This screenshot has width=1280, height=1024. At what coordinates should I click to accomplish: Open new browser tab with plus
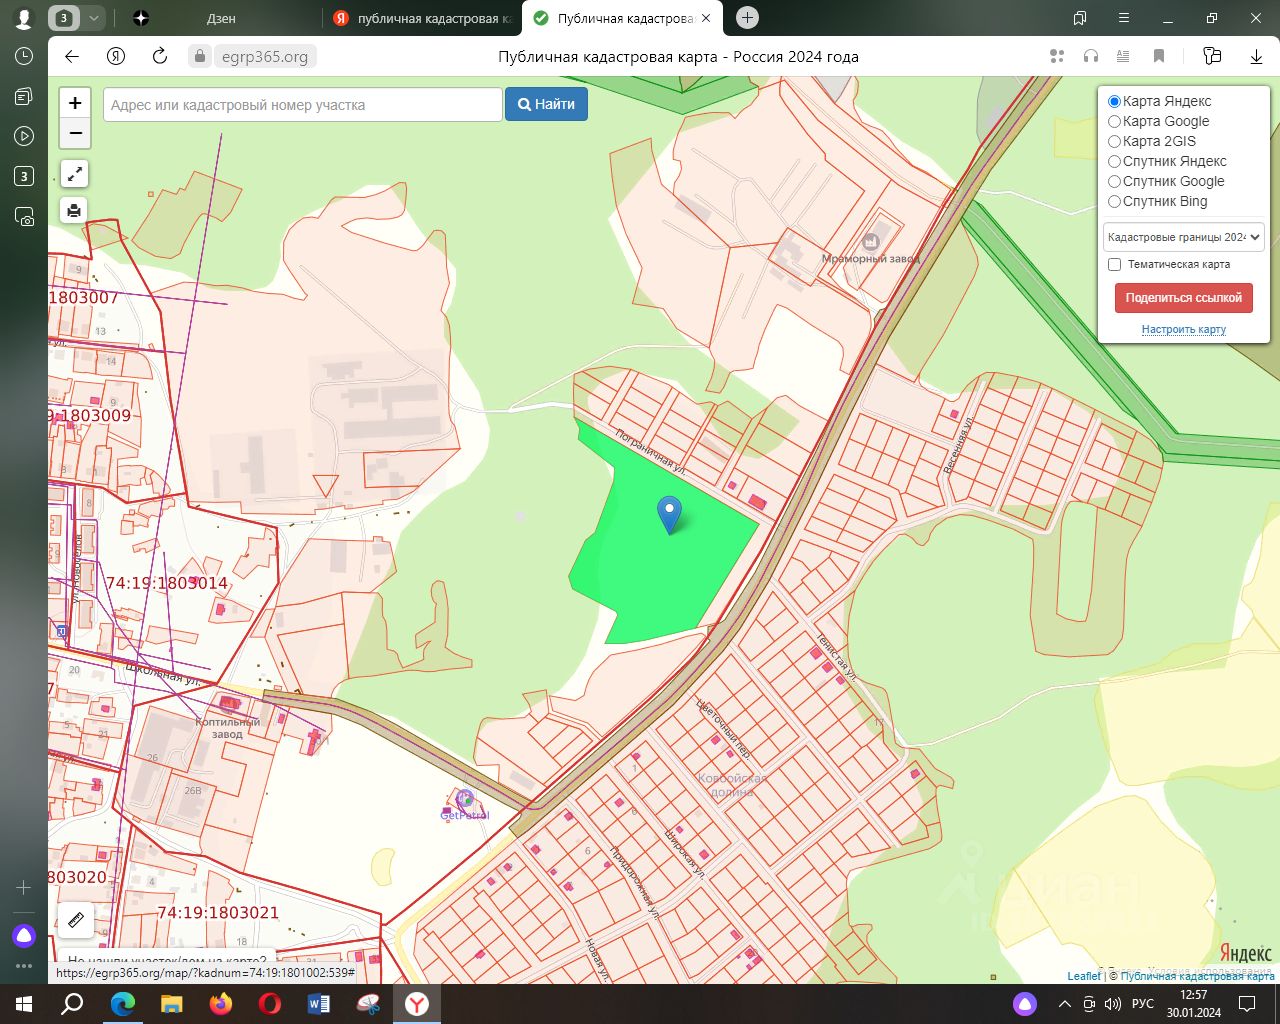747,18
